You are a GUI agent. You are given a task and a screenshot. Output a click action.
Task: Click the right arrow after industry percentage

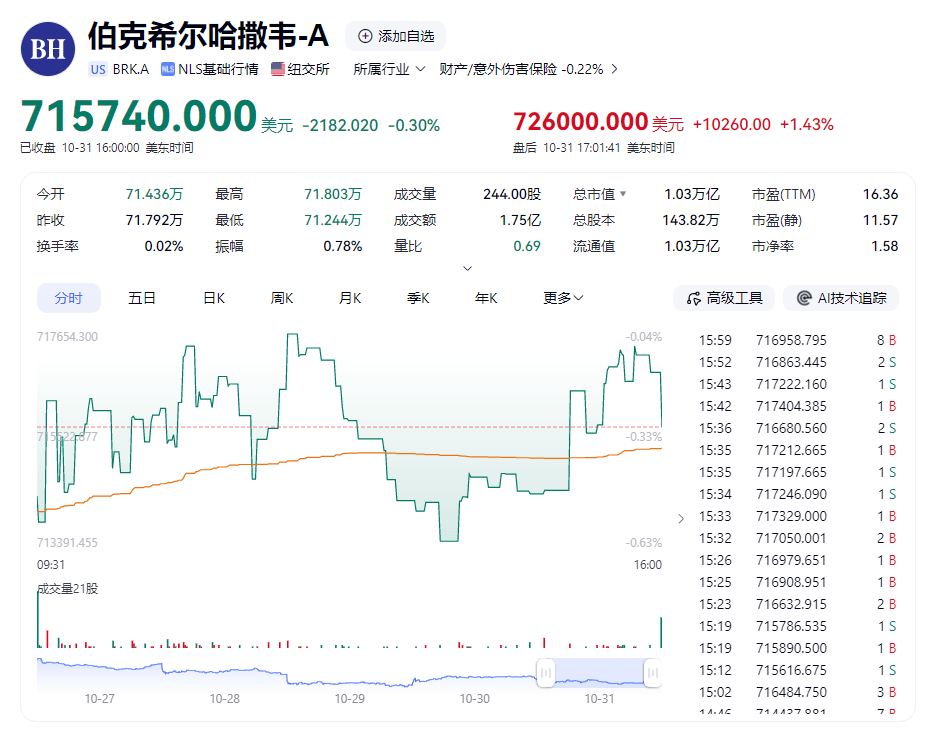pyautogui.click(x=614, y=69)
